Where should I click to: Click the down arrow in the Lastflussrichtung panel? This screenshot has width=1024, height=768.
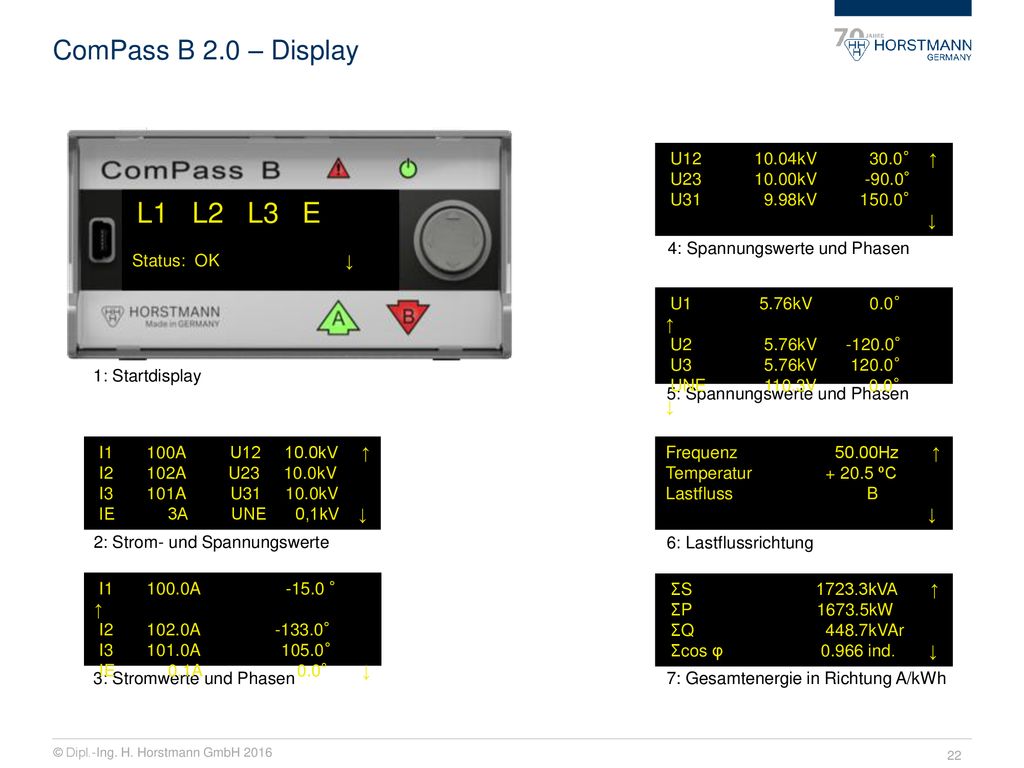coord(932,516)
